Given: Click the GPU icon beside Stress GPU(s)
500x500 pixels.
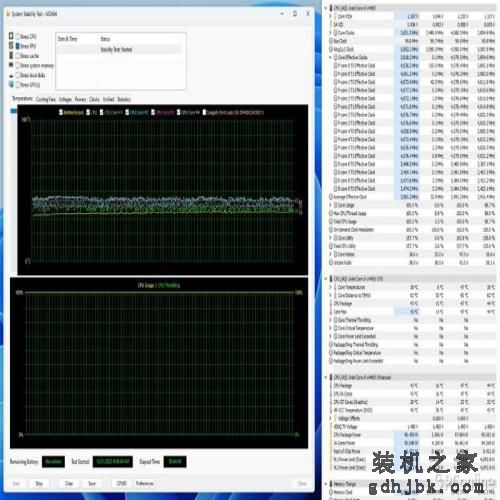Looking at the screenshot, I should pyautogui.click(x=11, y=84).
